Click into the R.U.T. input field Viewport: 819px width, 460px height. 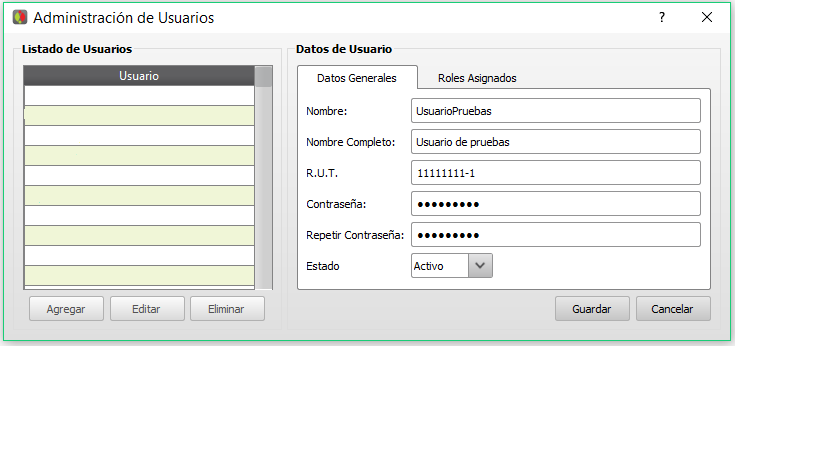pos(555,173)
